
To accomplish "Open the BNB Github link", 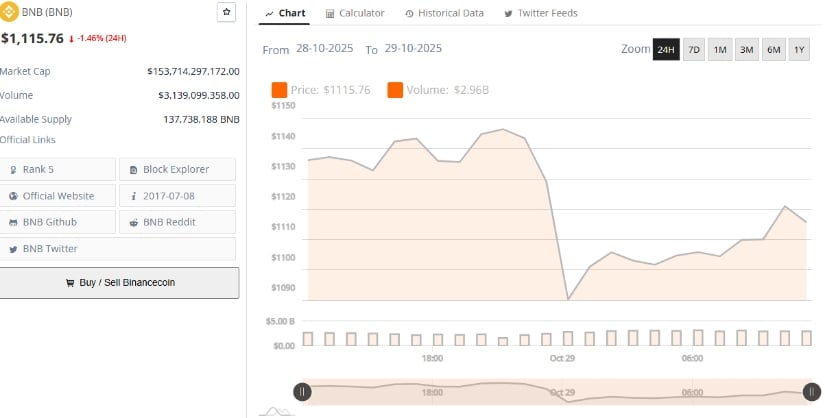I will click(x=58, y=222).
